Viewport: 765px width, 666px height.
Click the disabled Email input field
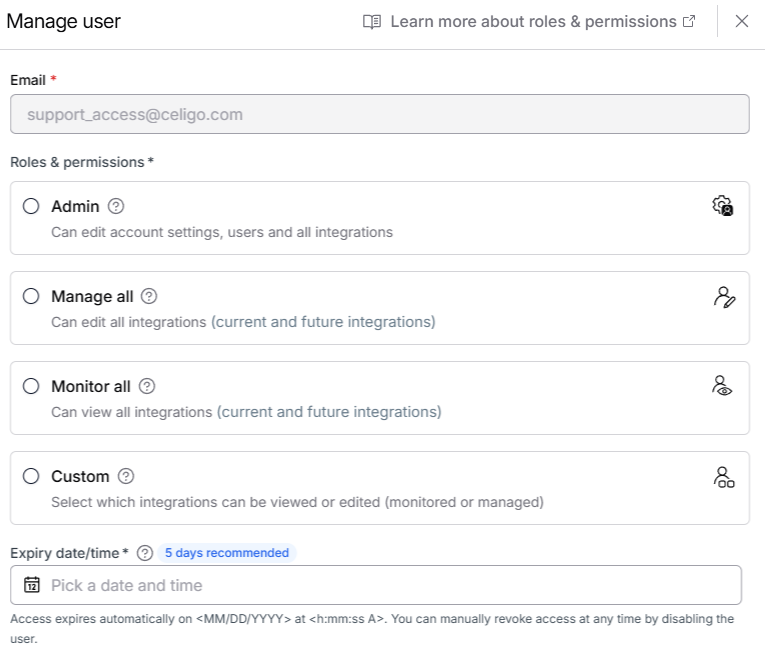coord(380,114)
